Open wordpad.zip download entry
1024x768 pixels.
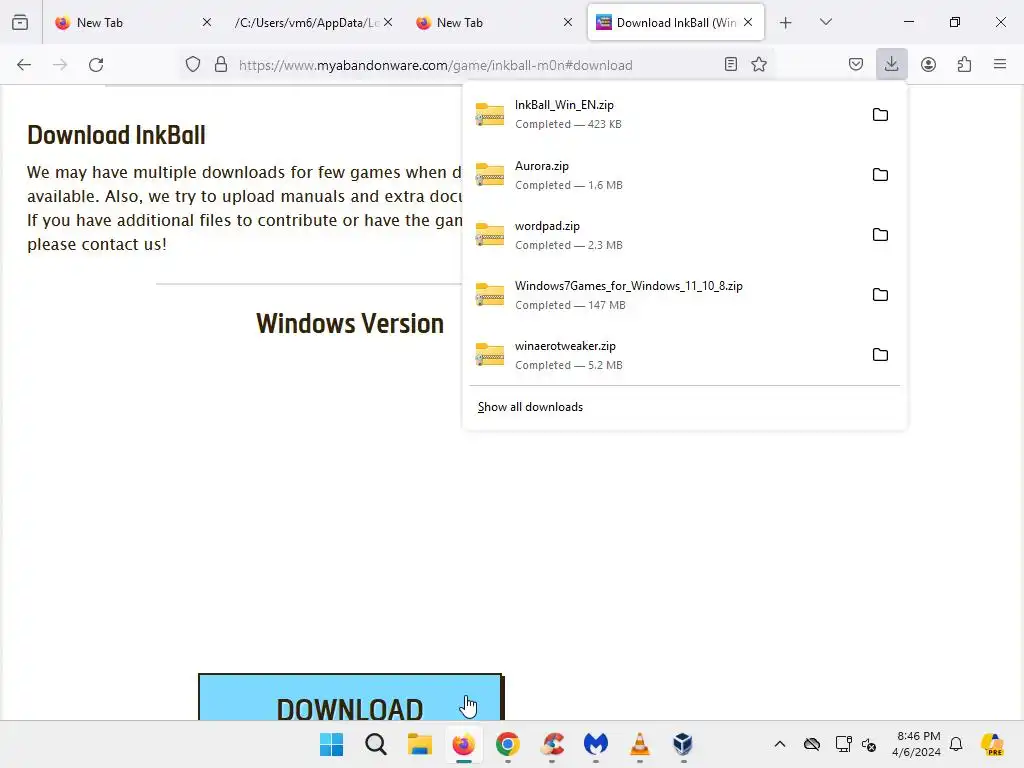(666, 235)
